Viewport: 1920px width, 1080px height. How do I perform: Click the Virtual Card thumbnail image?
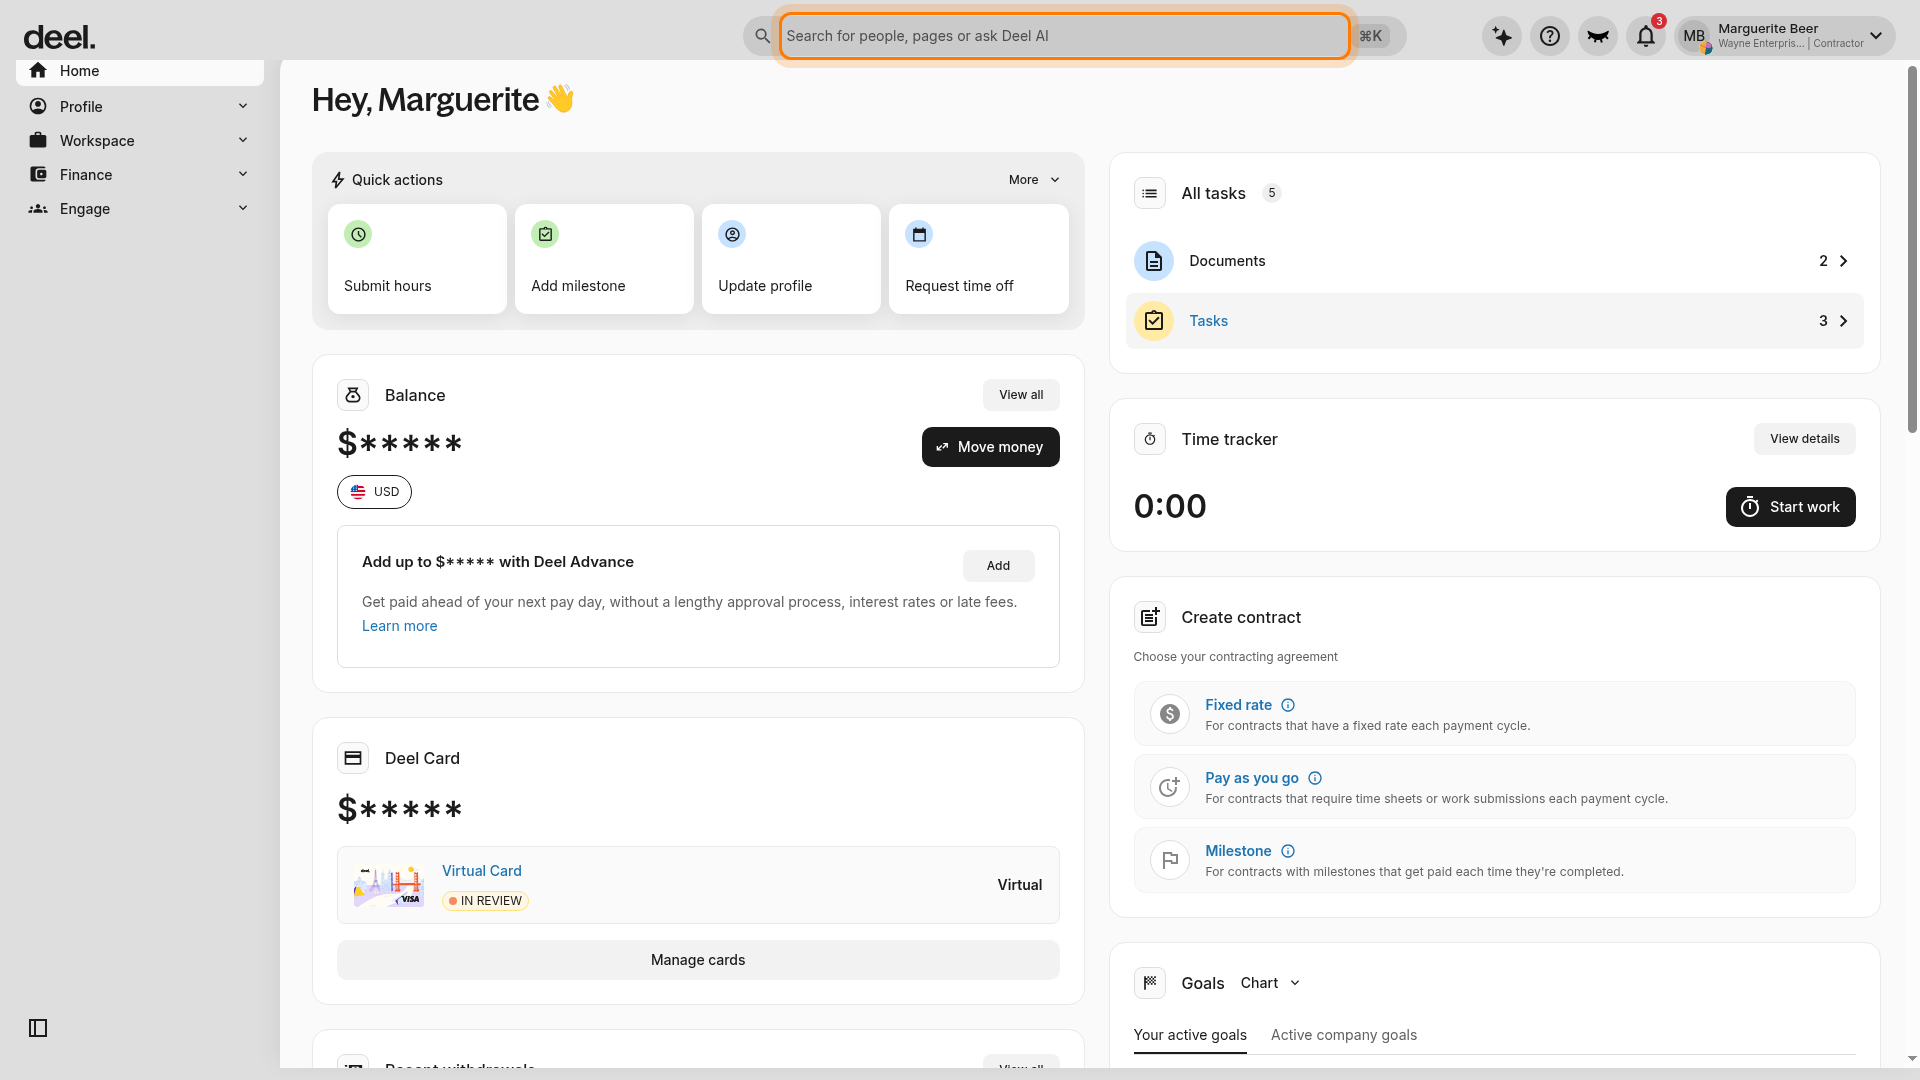[x=389, y=886]
